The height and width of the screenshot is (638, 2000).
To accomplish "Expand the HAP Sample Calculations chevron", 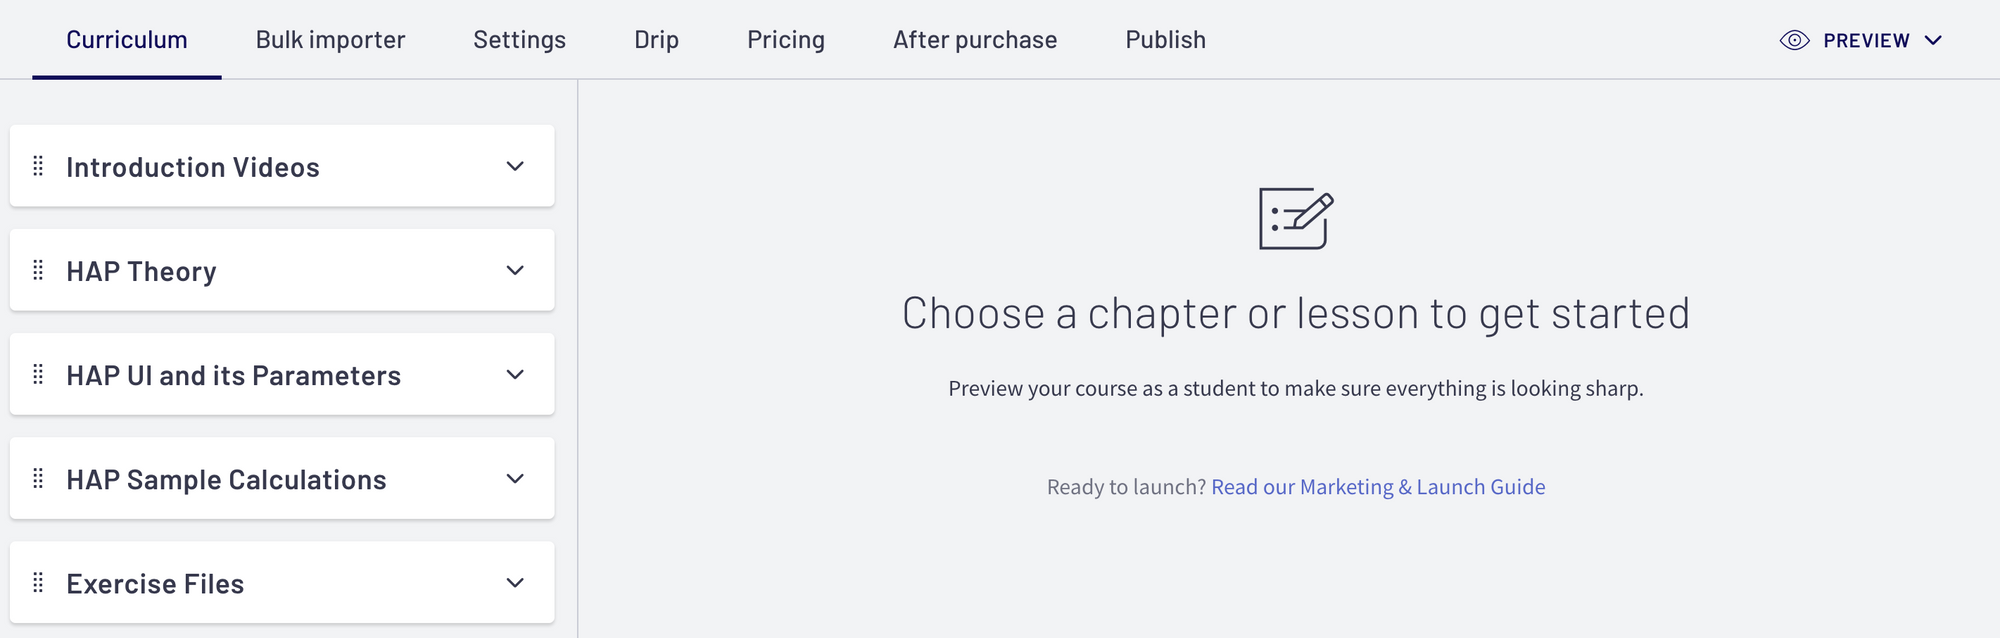I will (515, 478).
